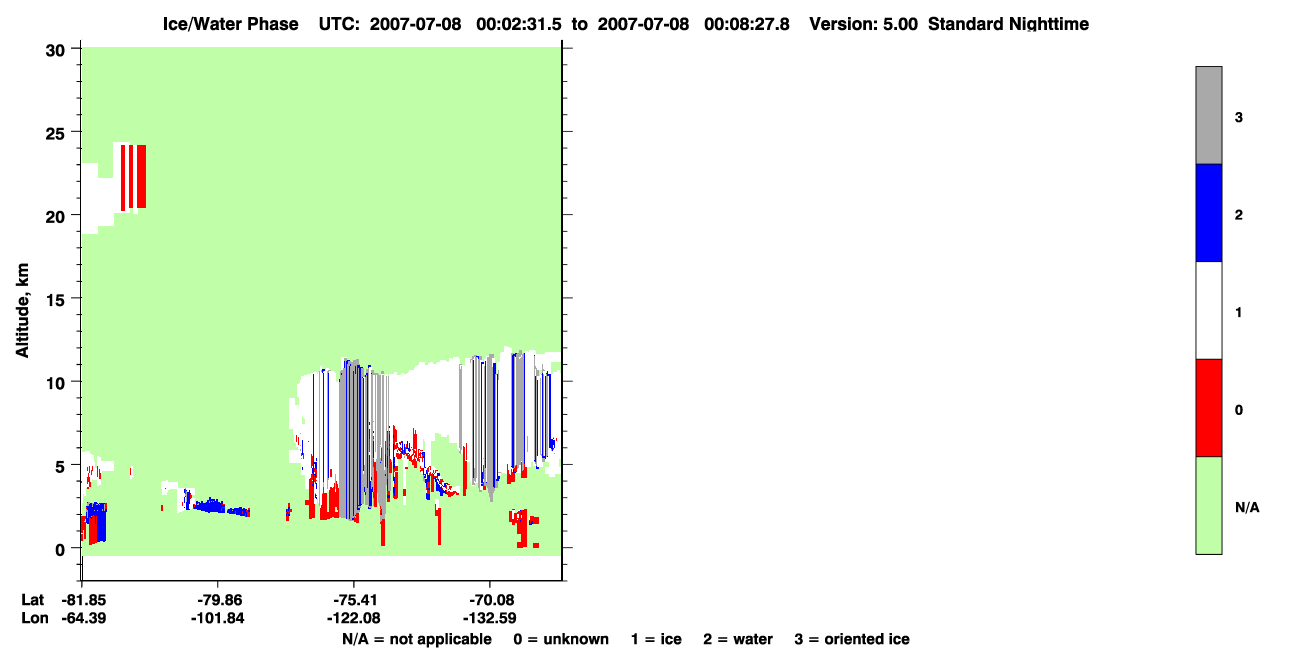This screenshot has width=1300, height=667.
Task: Click longitude value -122.08
Action: (354, 618)
